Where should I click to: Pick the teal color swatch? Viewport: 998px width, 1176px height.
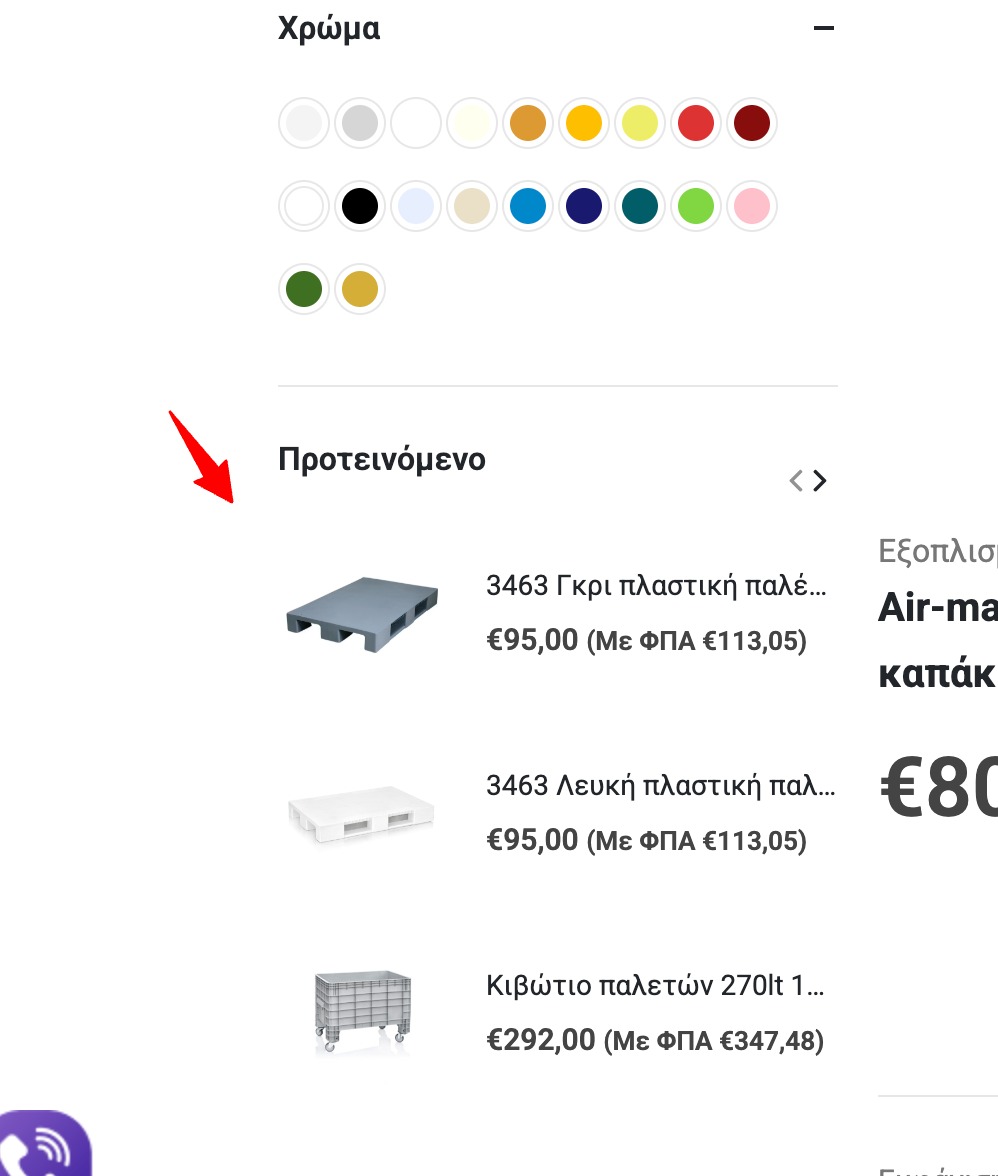pos(640,207)
